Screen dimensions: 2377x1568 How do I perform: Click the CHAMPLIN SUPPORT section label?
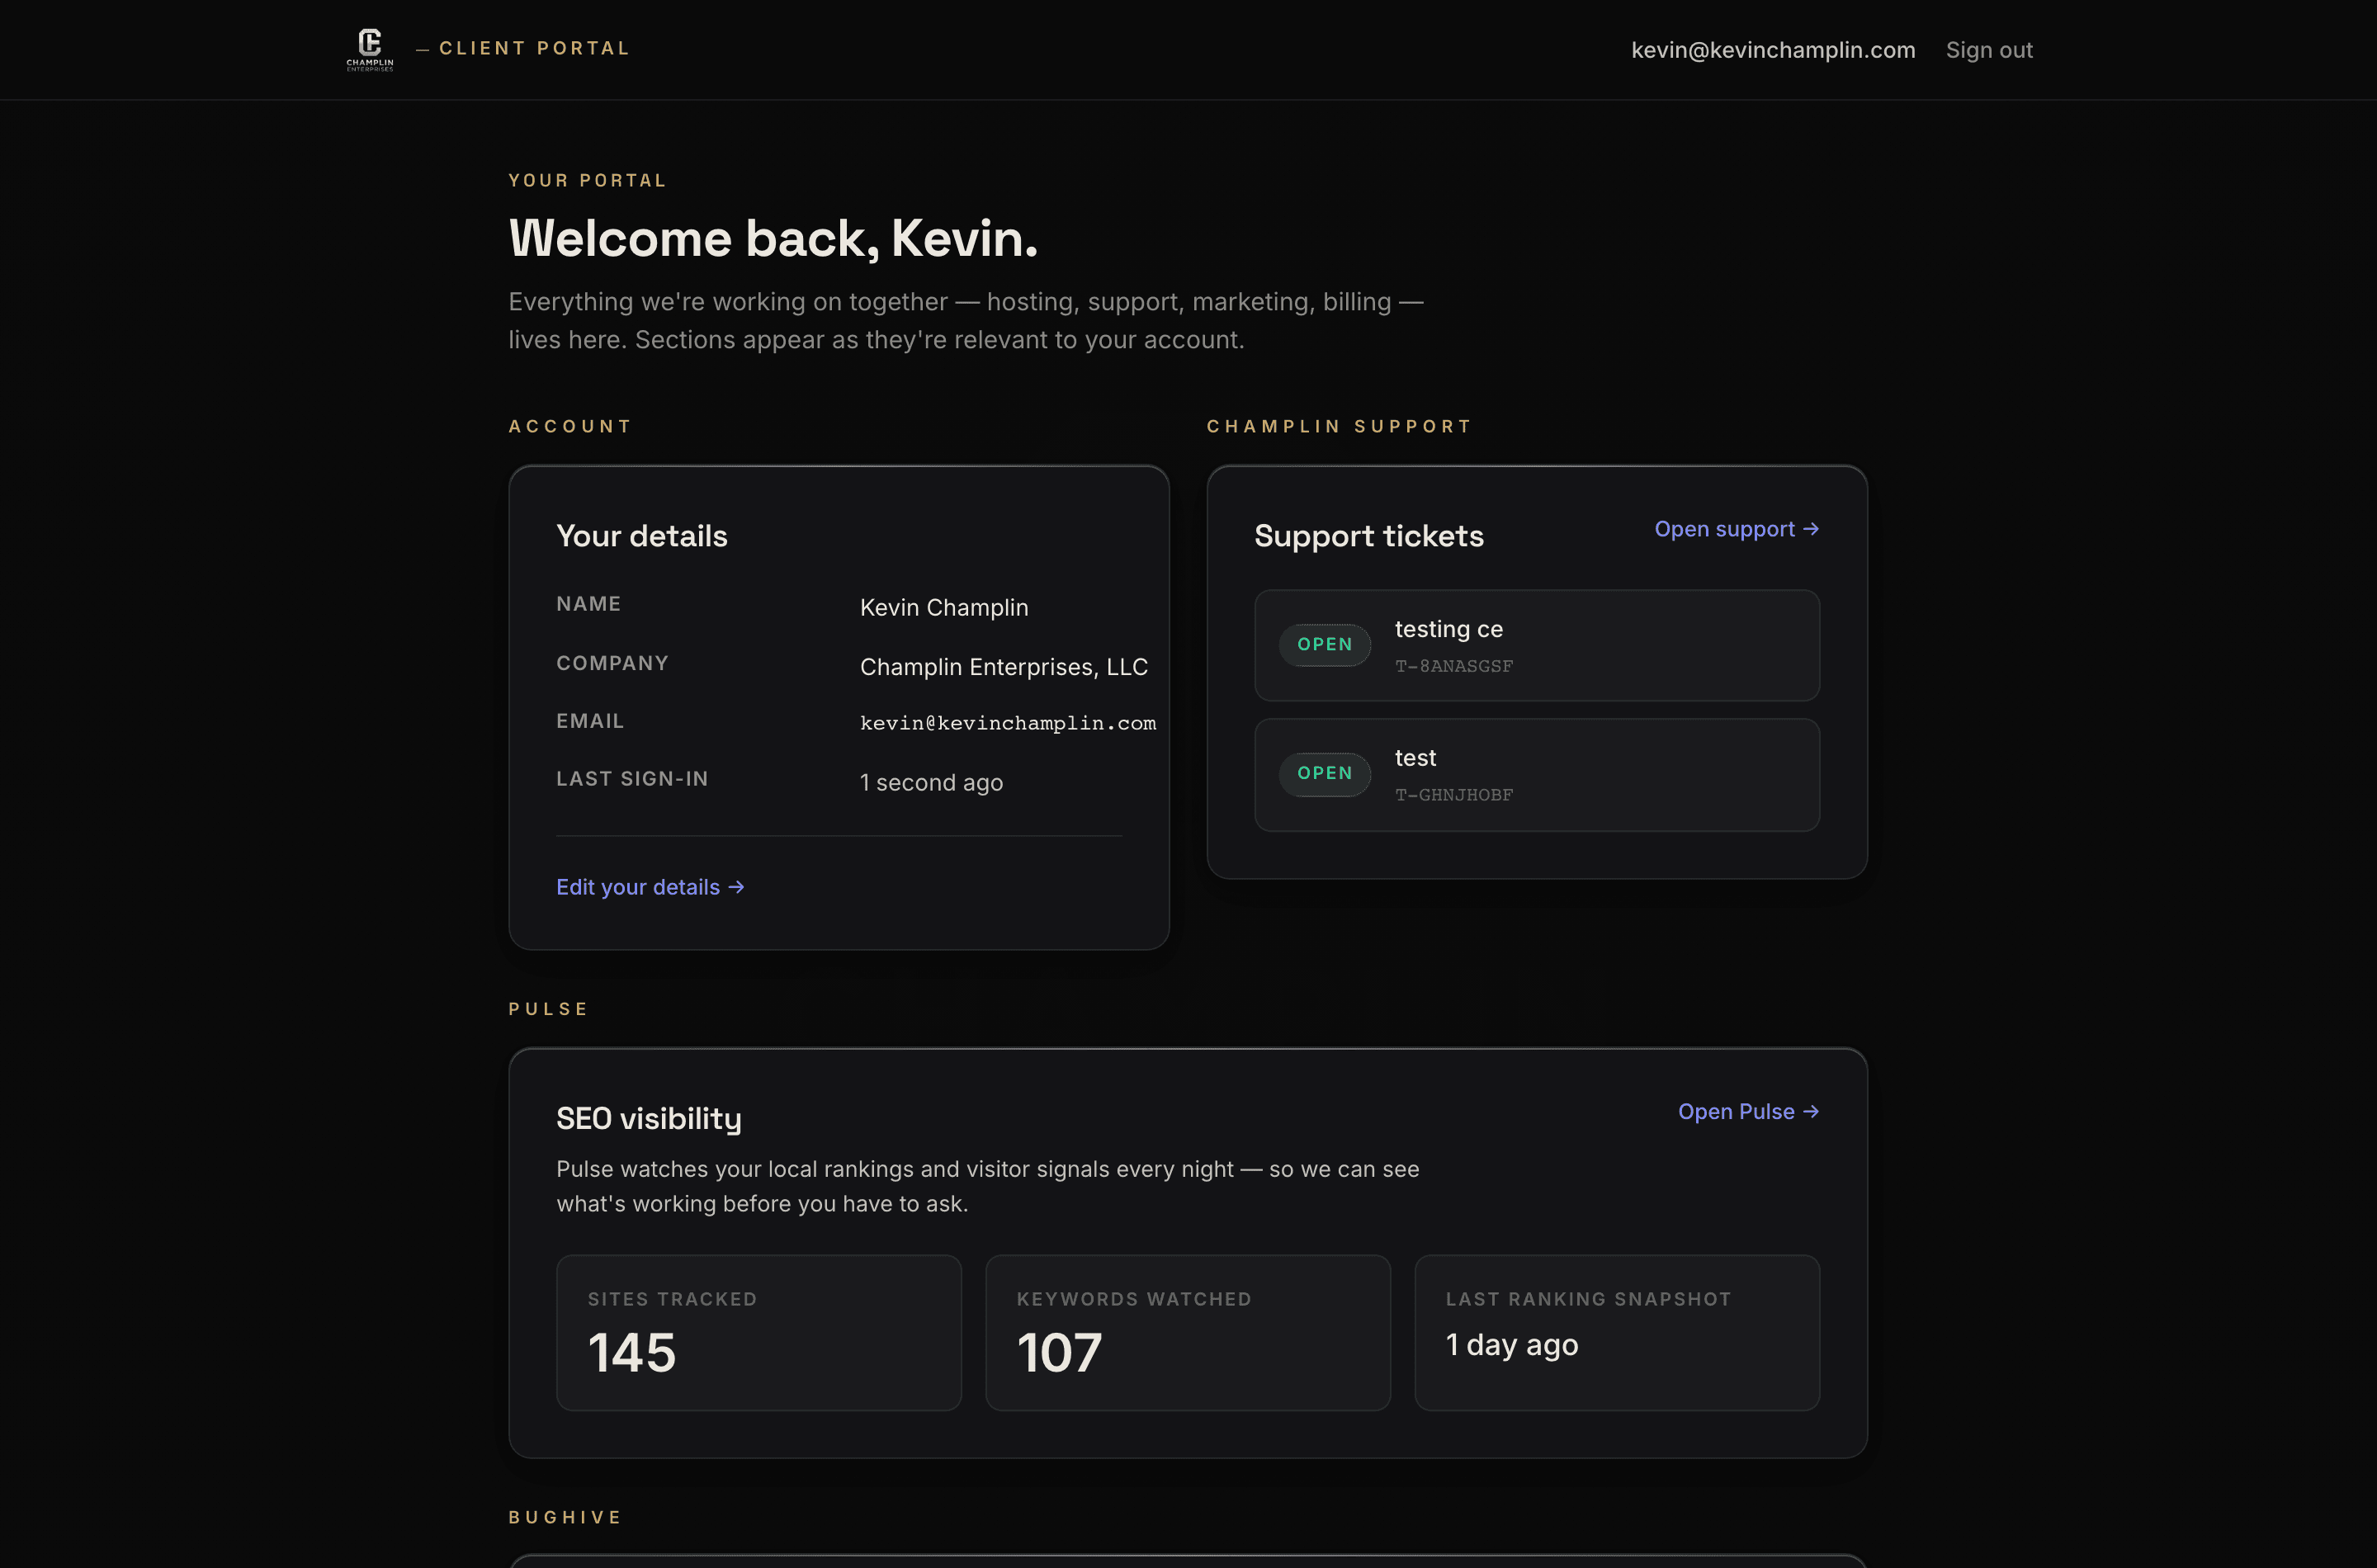(x=1338, y=426)
